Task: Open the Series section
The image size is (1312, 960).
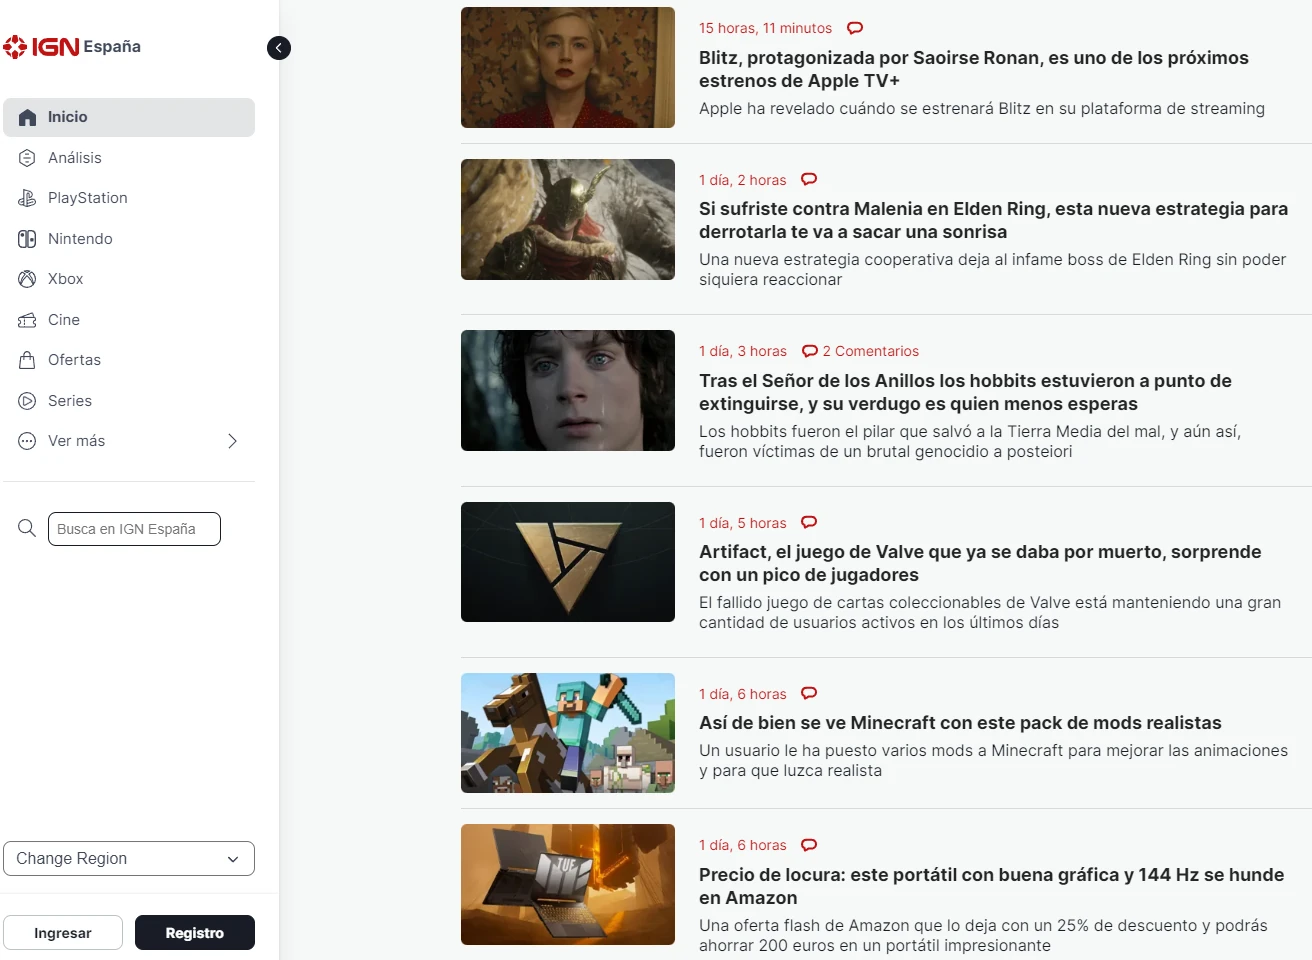Action: pos(70,401)
